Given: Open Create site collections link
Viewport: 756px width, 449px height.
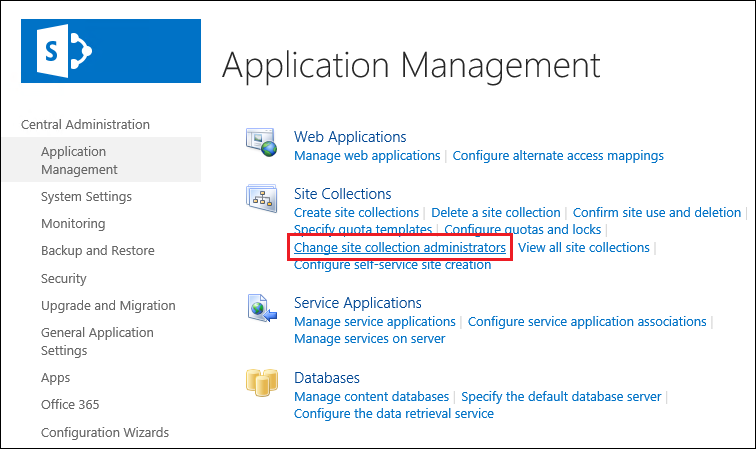Looking at the screenshot, I should pos(356,213).
